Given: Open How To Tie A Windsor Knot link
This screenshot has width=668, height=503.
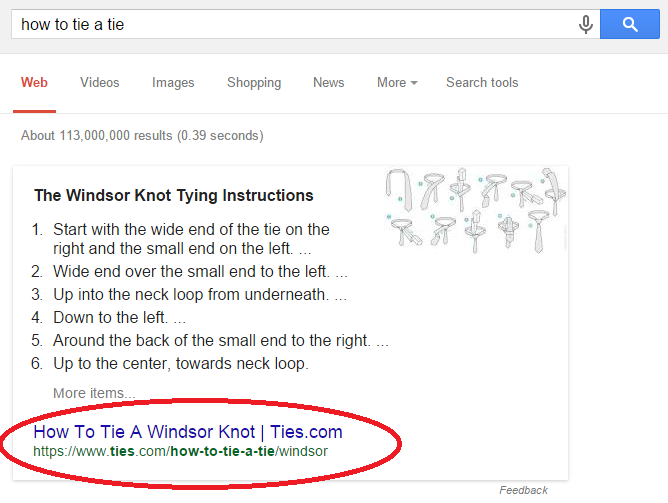Looking at the screenshot, I should tap(188, 431).
